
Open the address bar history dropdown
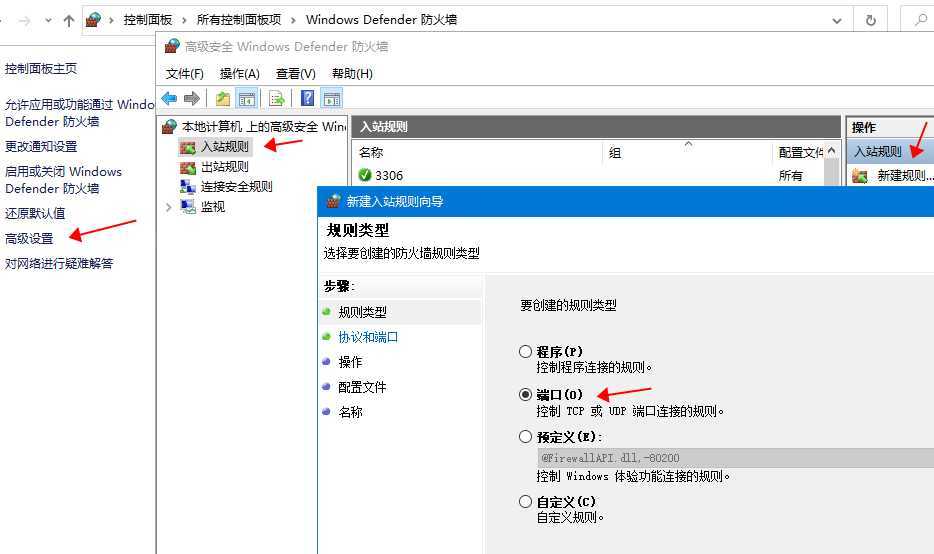click(837, 21)
